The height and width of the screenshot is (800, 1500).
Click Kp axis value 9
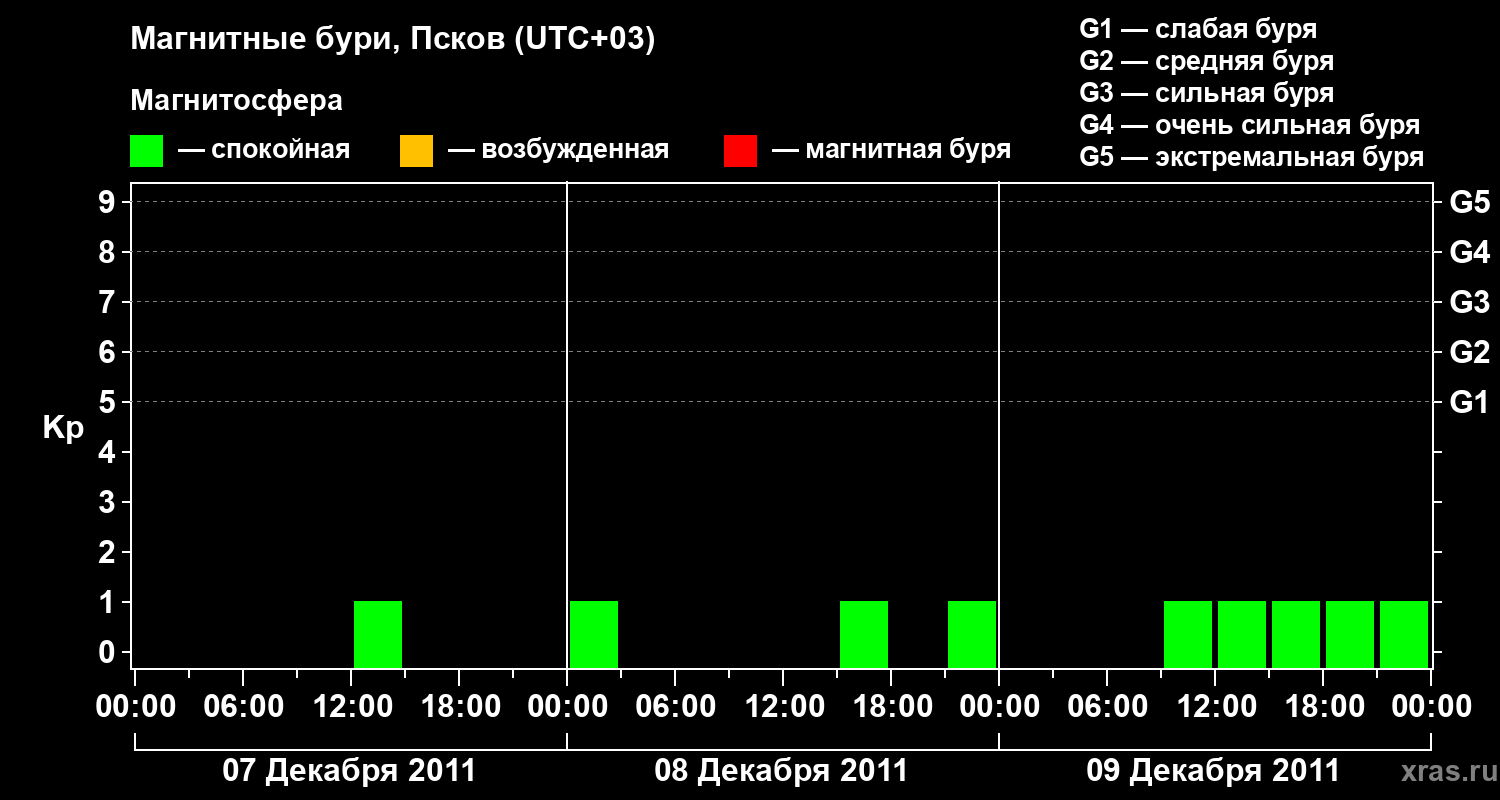click(x=108, y=202)
